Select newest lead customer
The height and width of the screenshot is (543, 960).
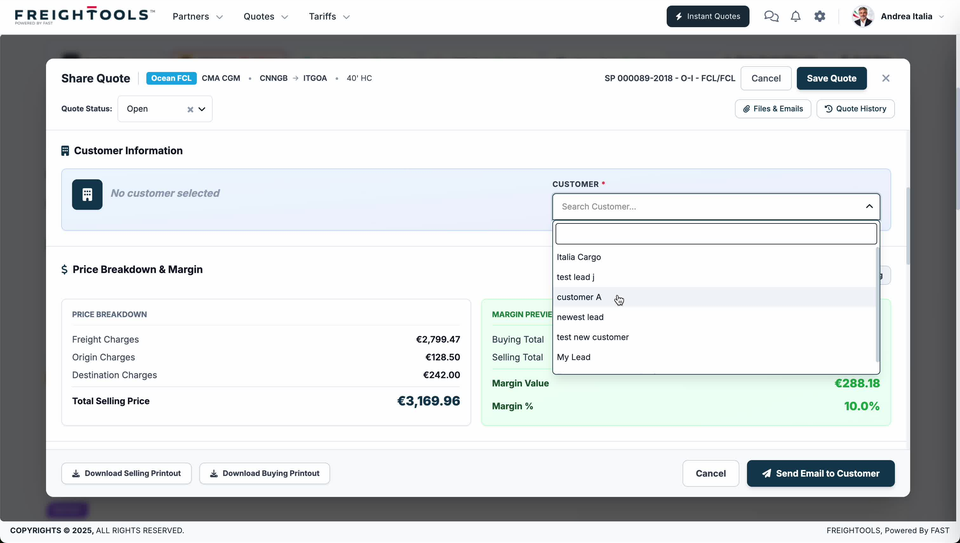point(714,317)
